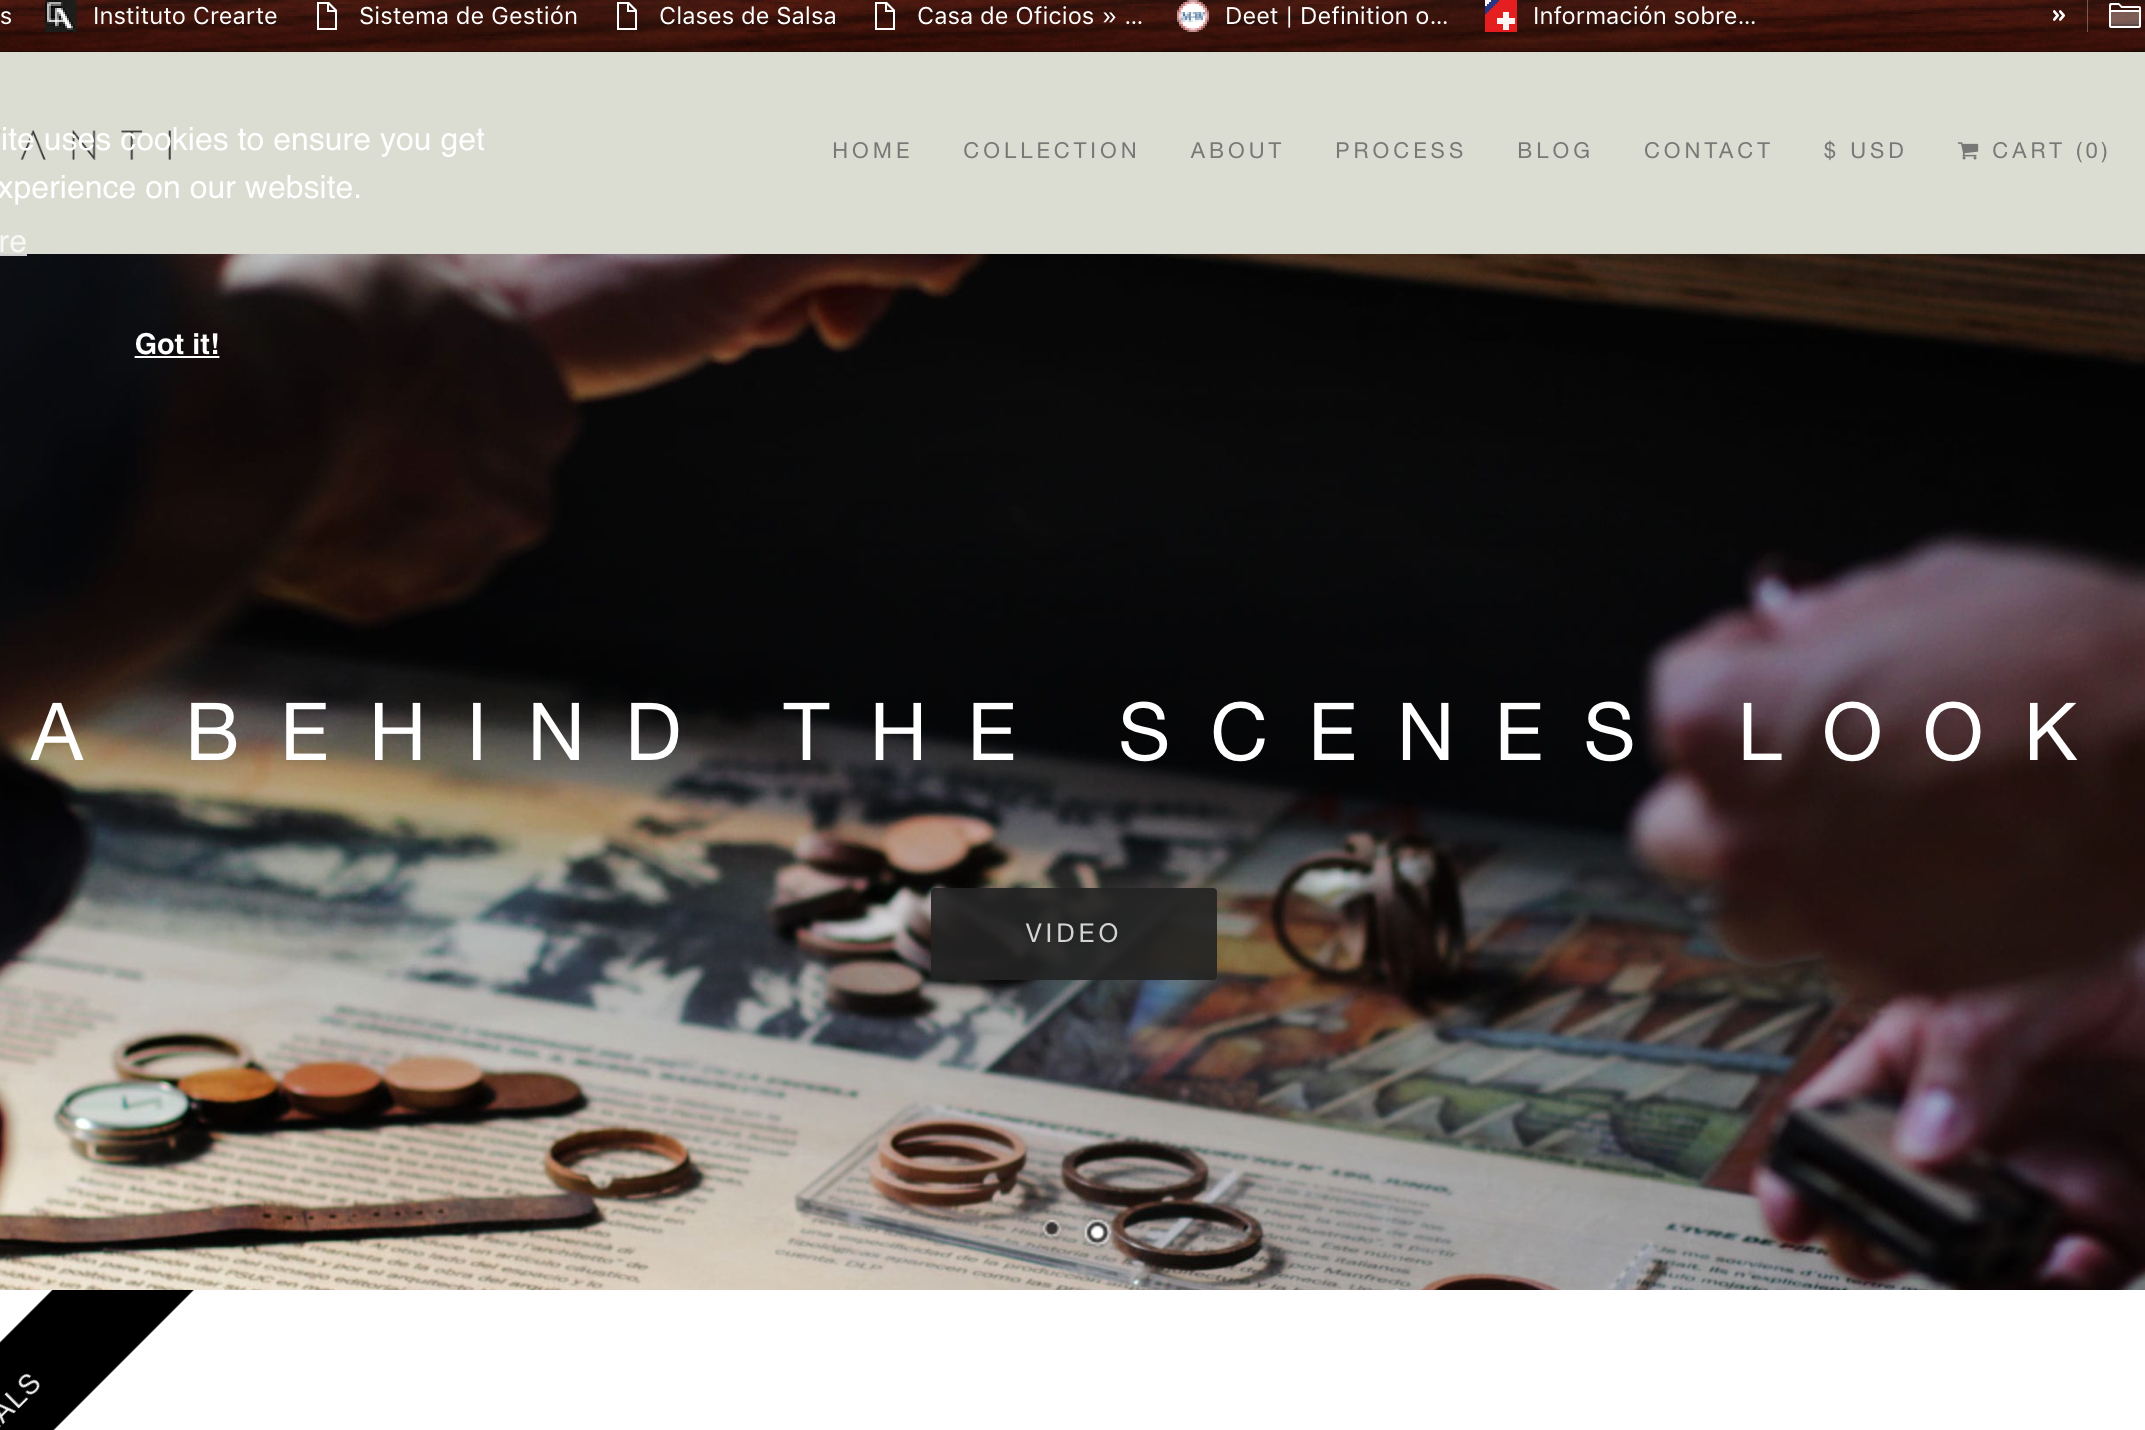Click the Sistema de Gestión page icon
The width and height of the screenshot is (2145, 1430).
tap(326, 16)
